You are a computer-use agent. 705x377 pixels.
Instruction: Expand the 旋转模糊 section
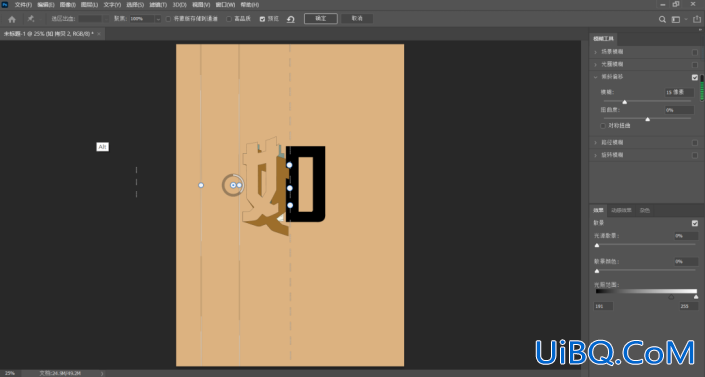(596, 155)
